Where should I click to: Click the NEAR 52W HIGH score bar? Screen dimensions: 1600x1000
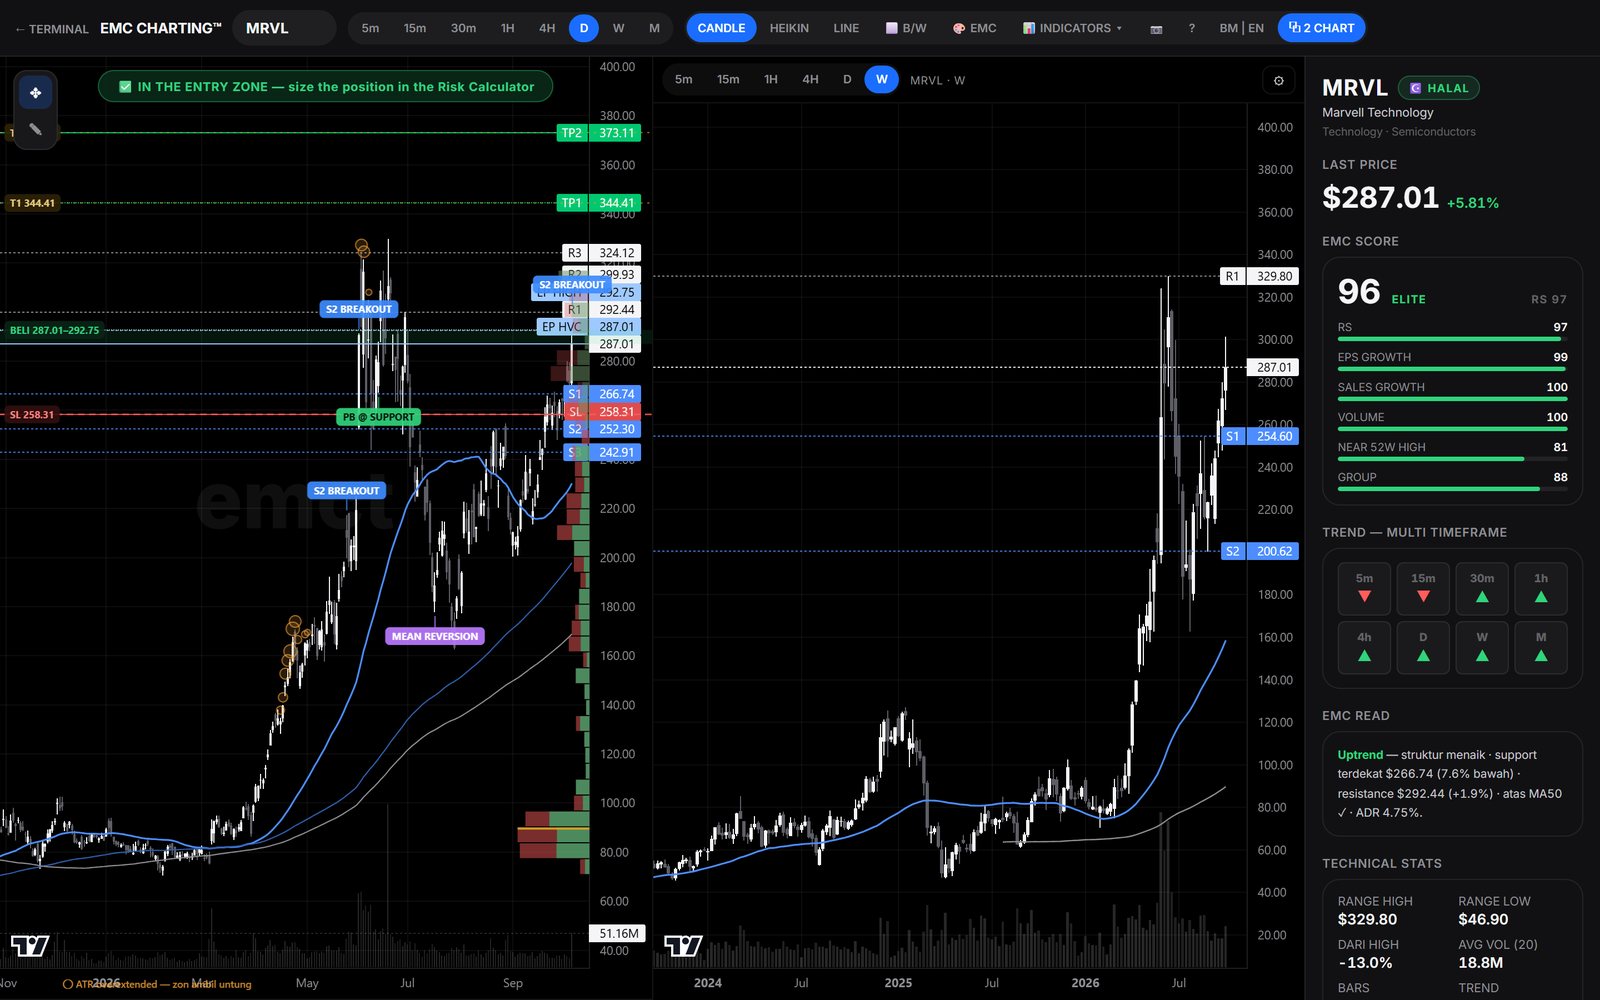tap(1452, 459)
